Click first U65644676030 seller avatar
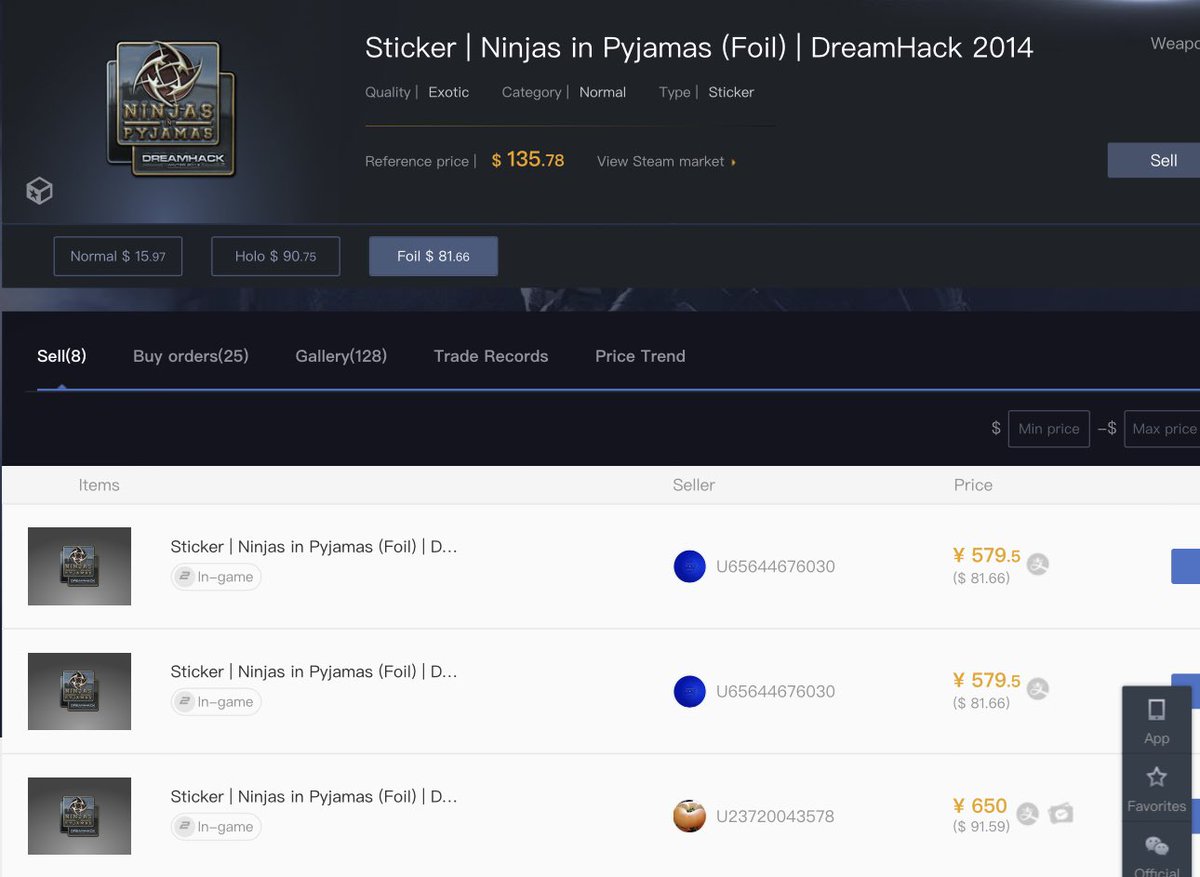1200x877 pixels. click(x=690, y=566)
